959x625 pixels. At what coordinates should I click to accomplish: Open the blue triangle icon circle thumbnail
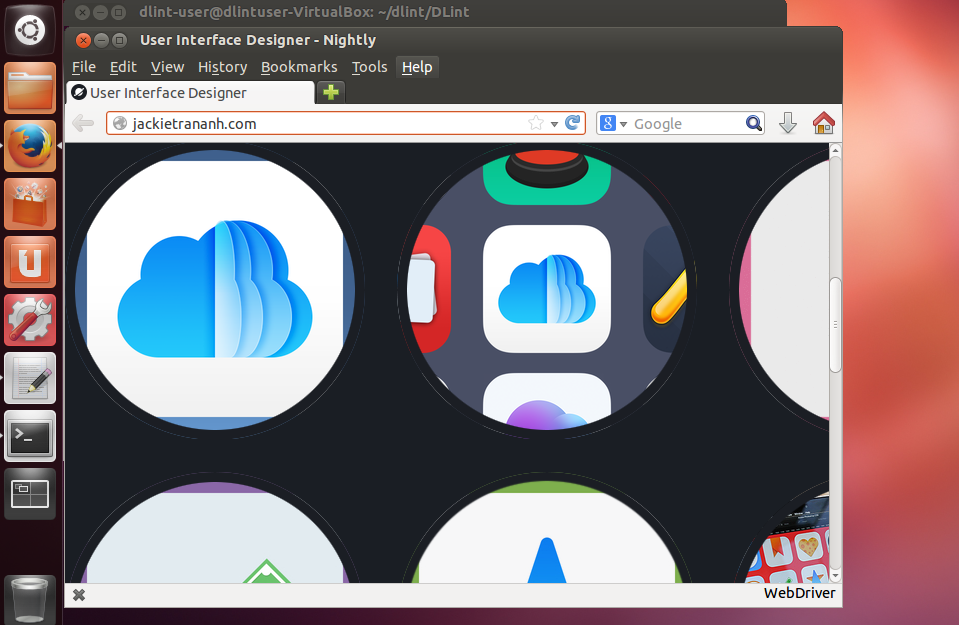[x=547, y=532]
